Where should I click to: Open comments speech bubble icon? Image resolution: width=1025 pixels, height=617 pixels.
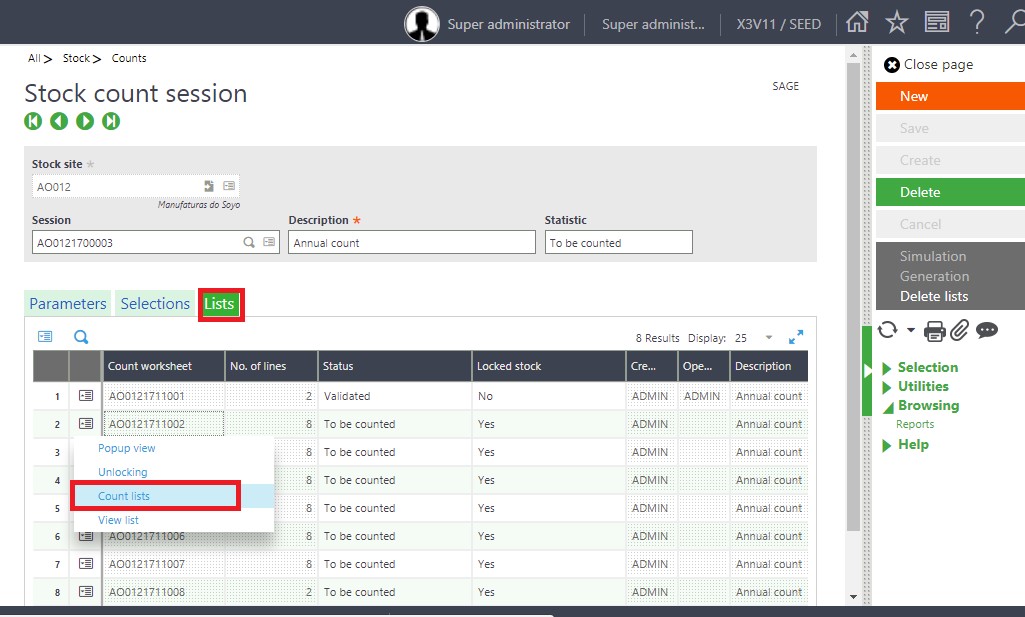(x=987, y=331)
